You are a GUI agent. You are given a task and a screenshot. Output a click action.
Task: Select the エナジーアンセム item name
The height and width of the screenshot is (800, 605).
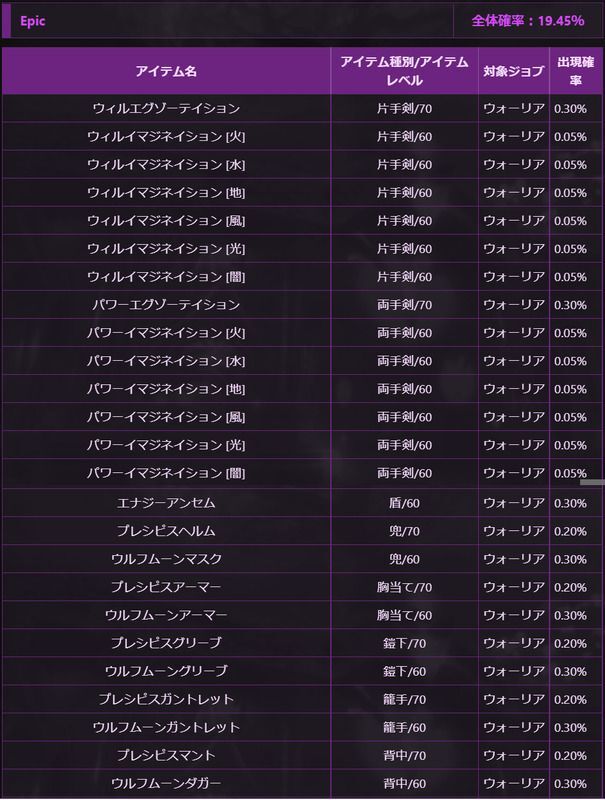[x=166, y=502]
